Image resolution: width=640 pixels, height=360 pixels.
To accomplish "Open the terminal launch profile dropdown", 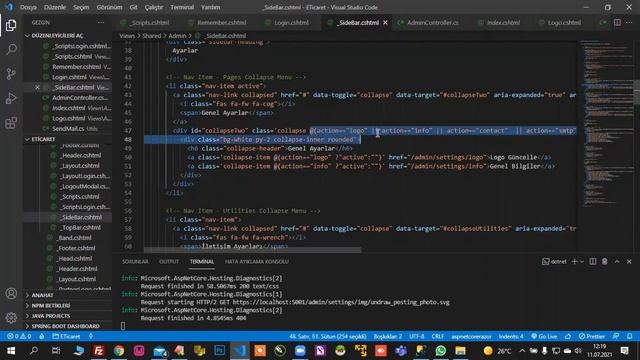I will (x=582, y=261).
